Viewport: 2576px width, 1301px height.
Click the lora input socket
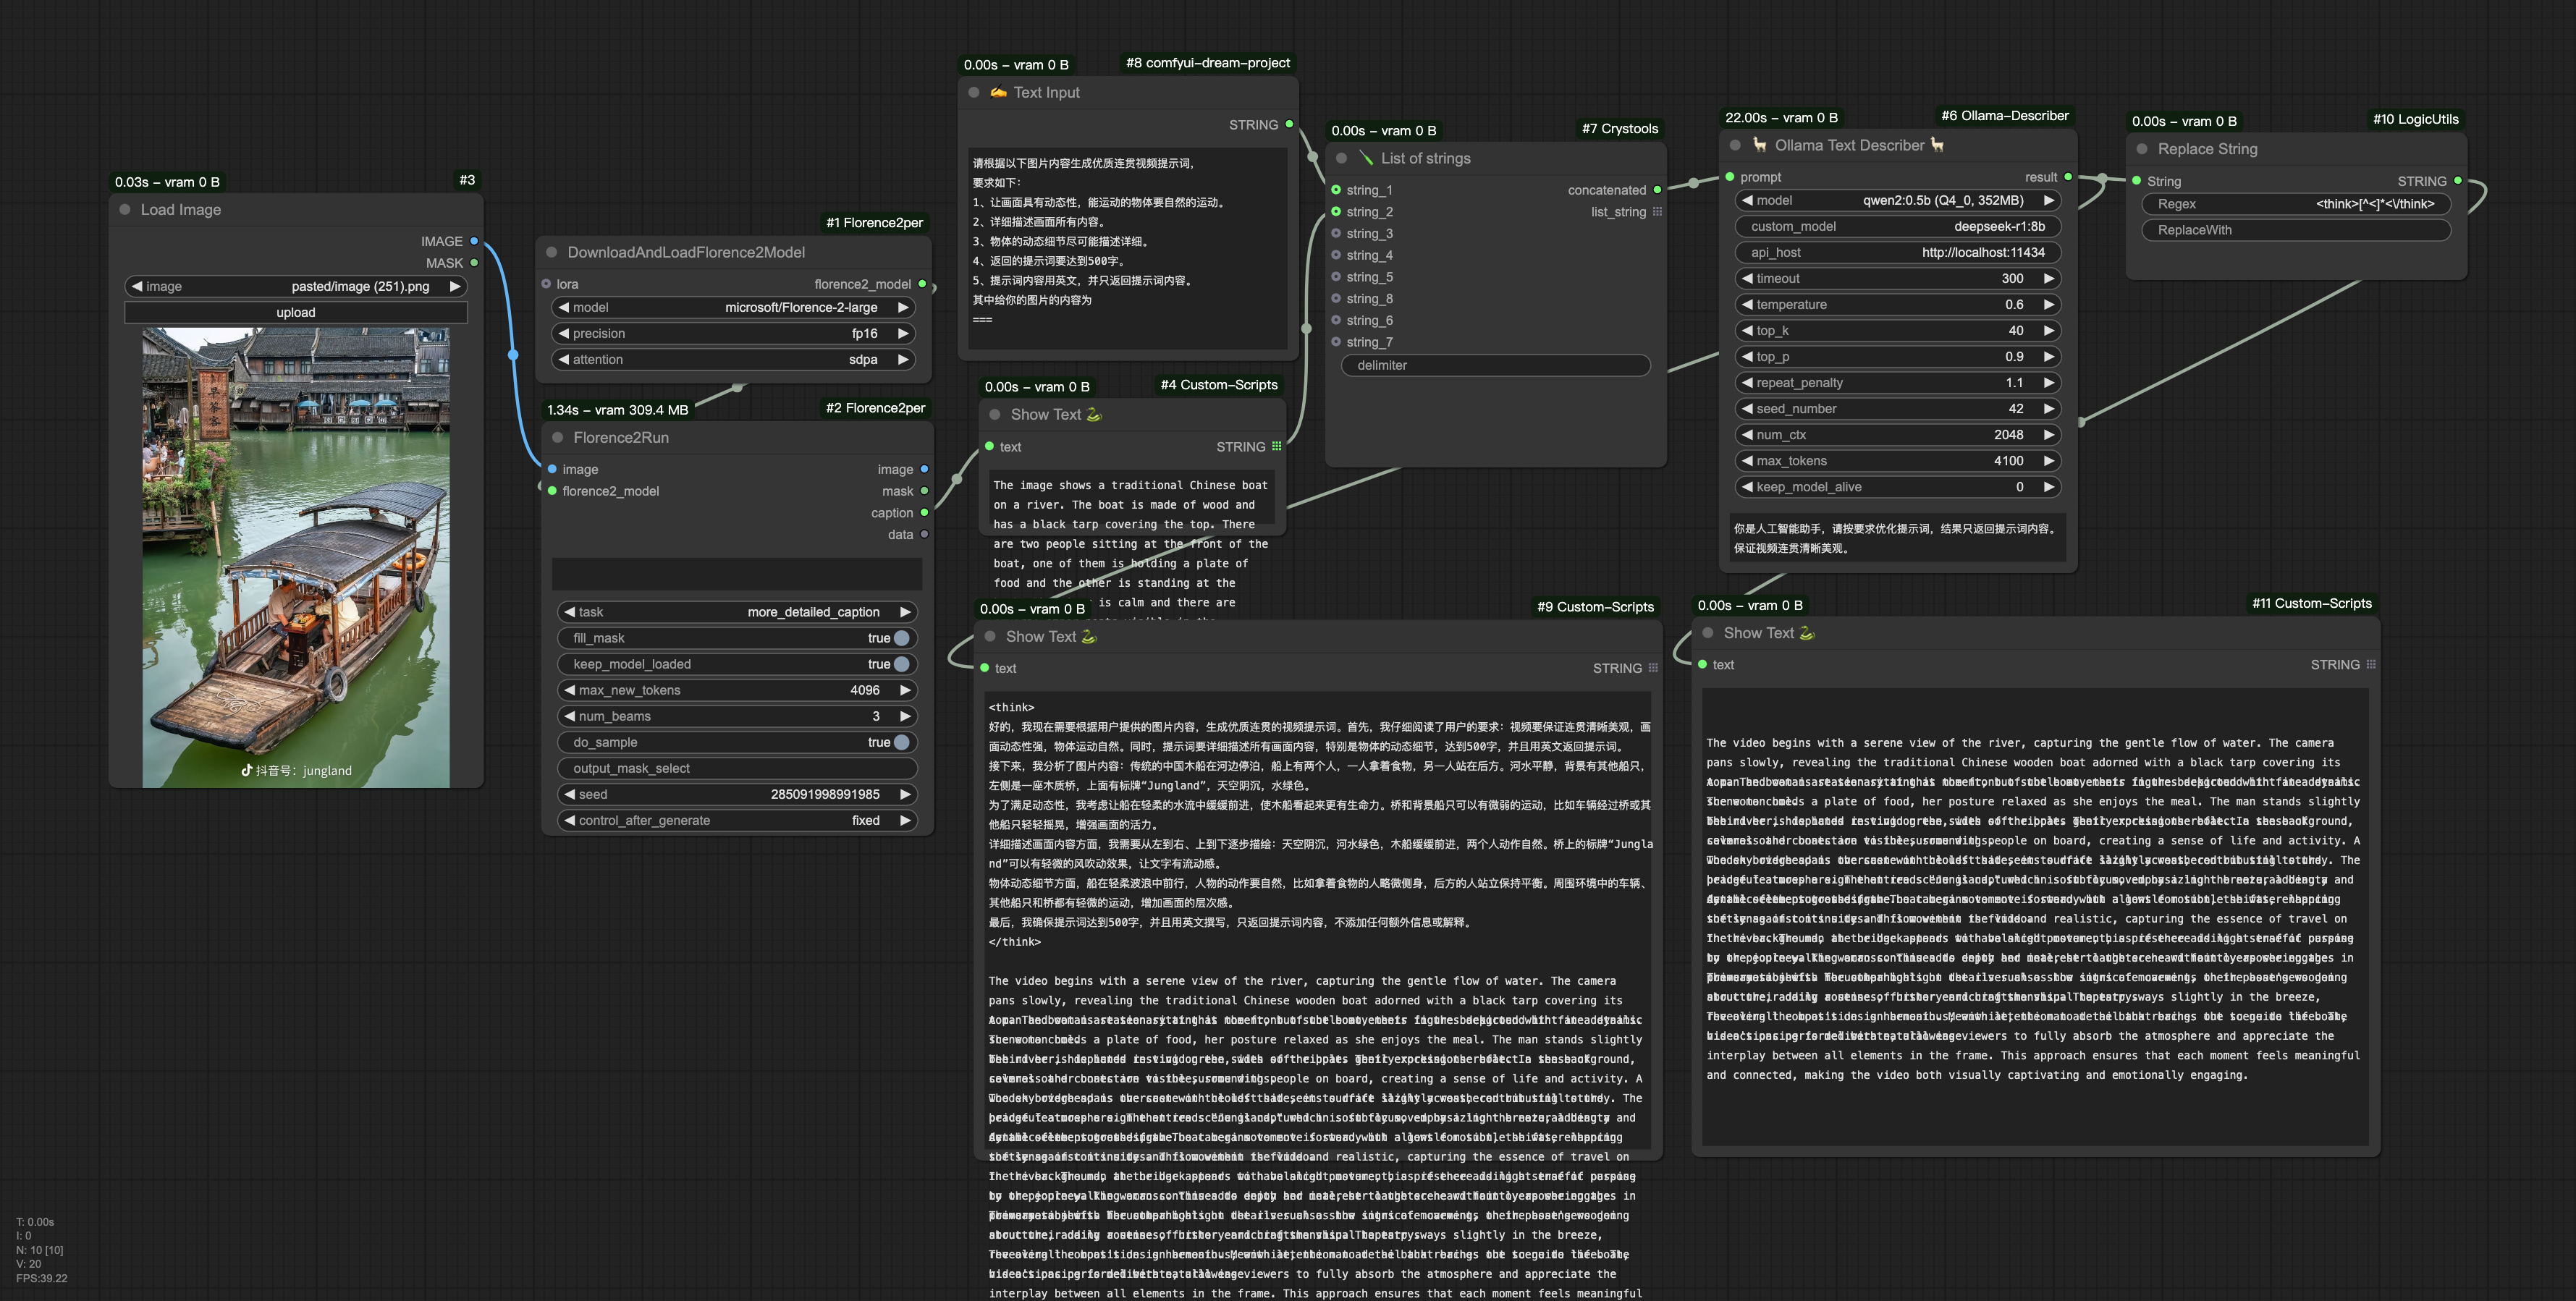pyautogui.click(x=546, y=284)
